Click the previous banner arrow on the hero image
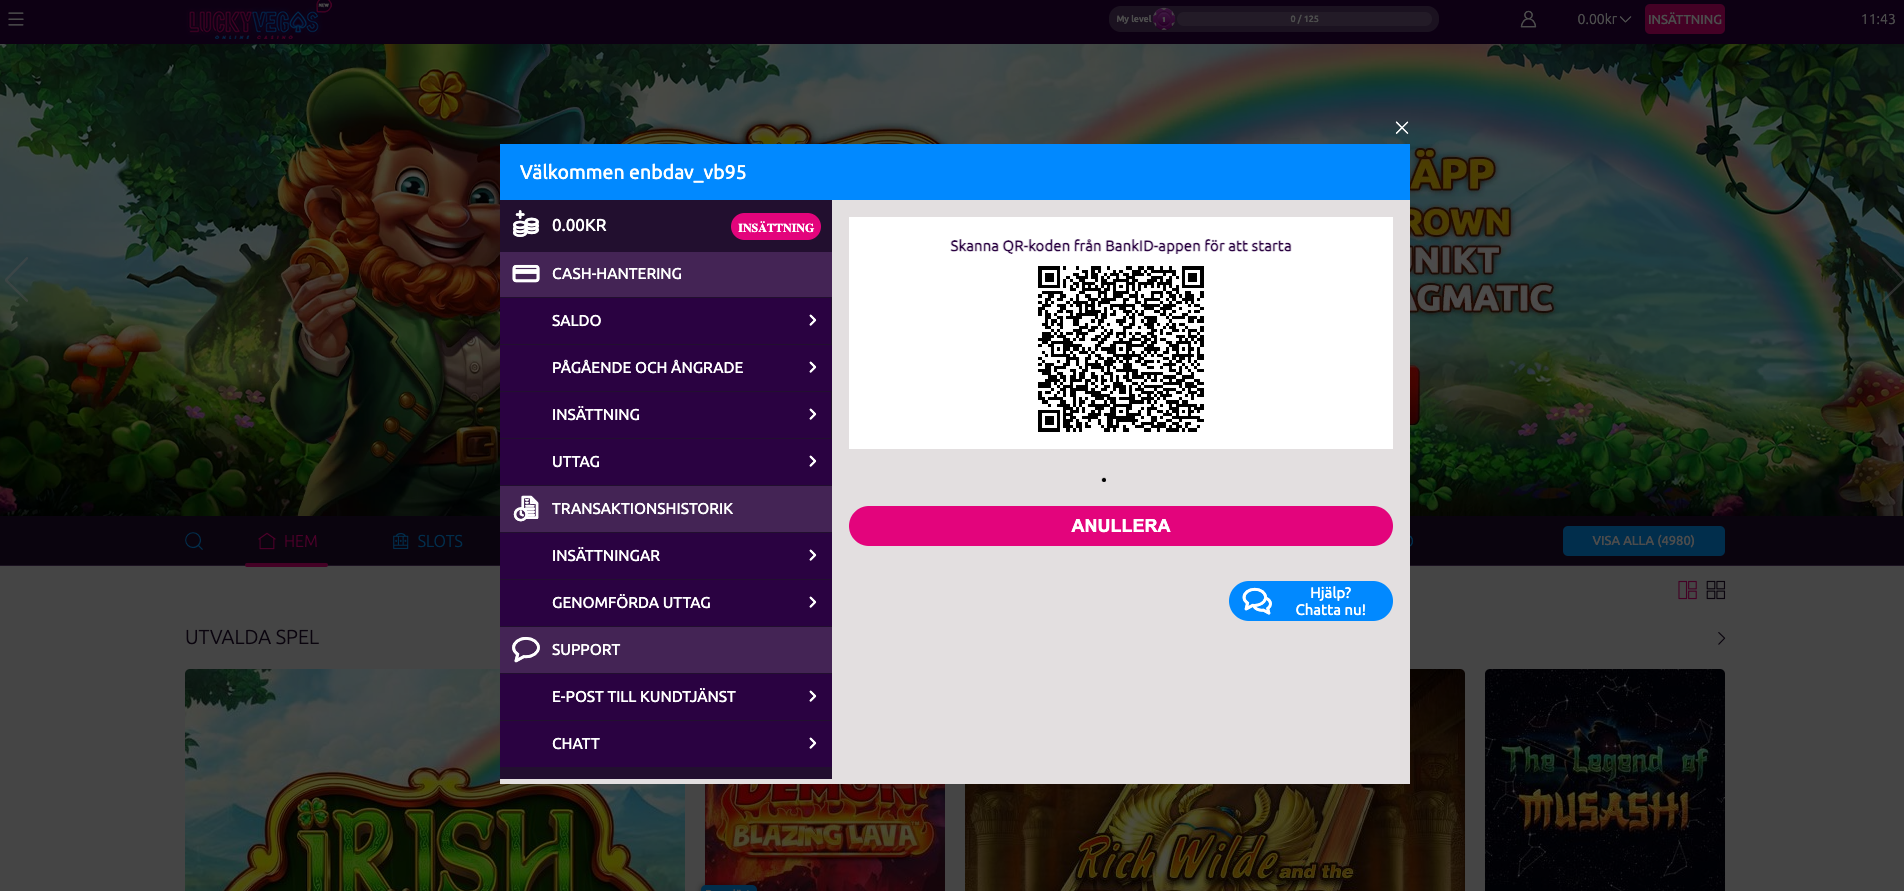 (x=16, y=280)
